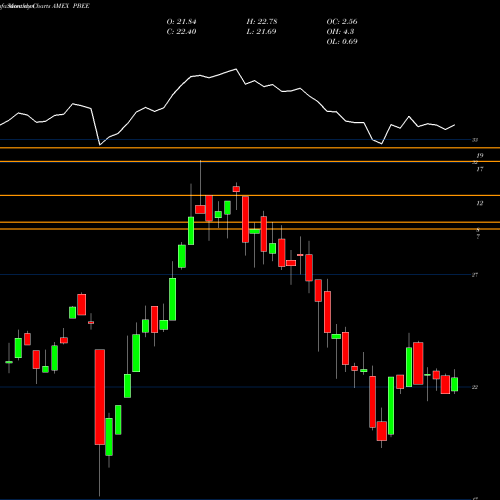Click the 33 indicator axis label
The height and width of the screenshot is (500, 500).
[475, 140]
